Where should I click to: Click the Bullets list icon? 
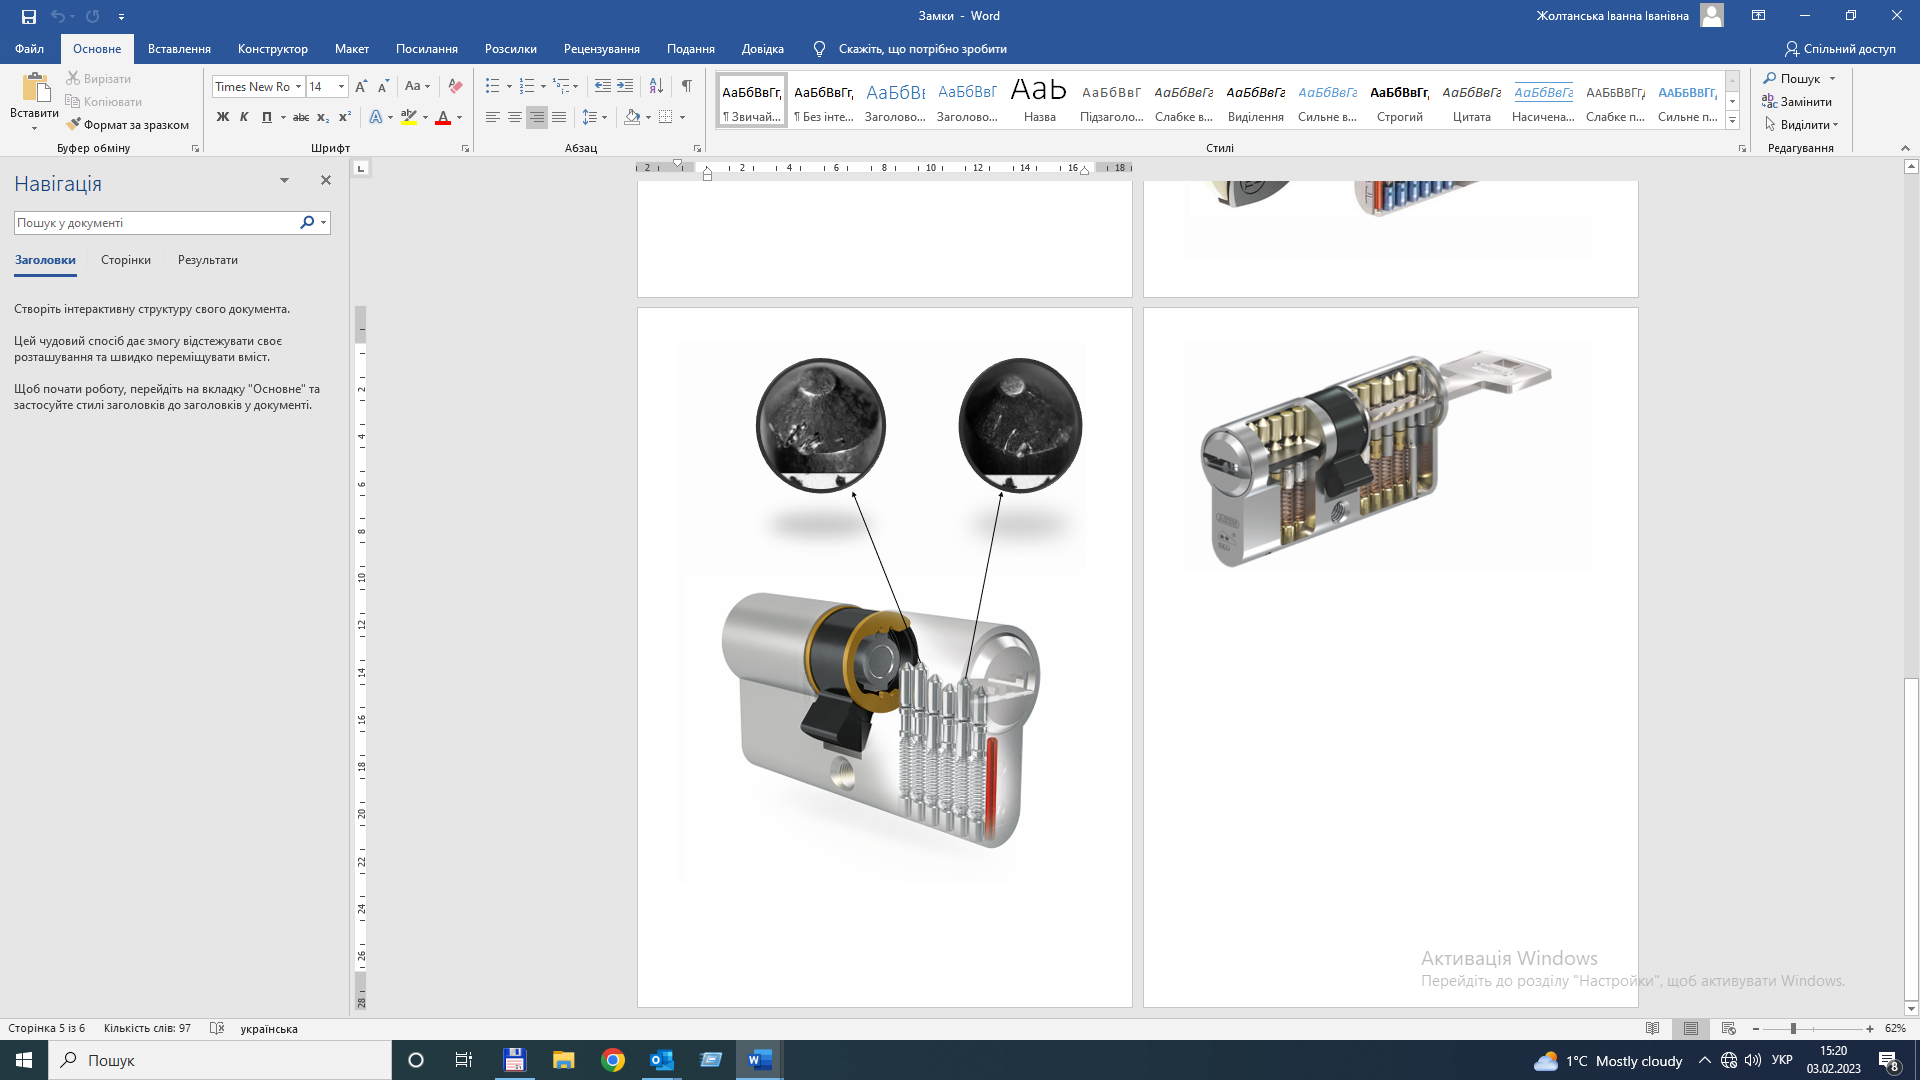coord(492,86)
